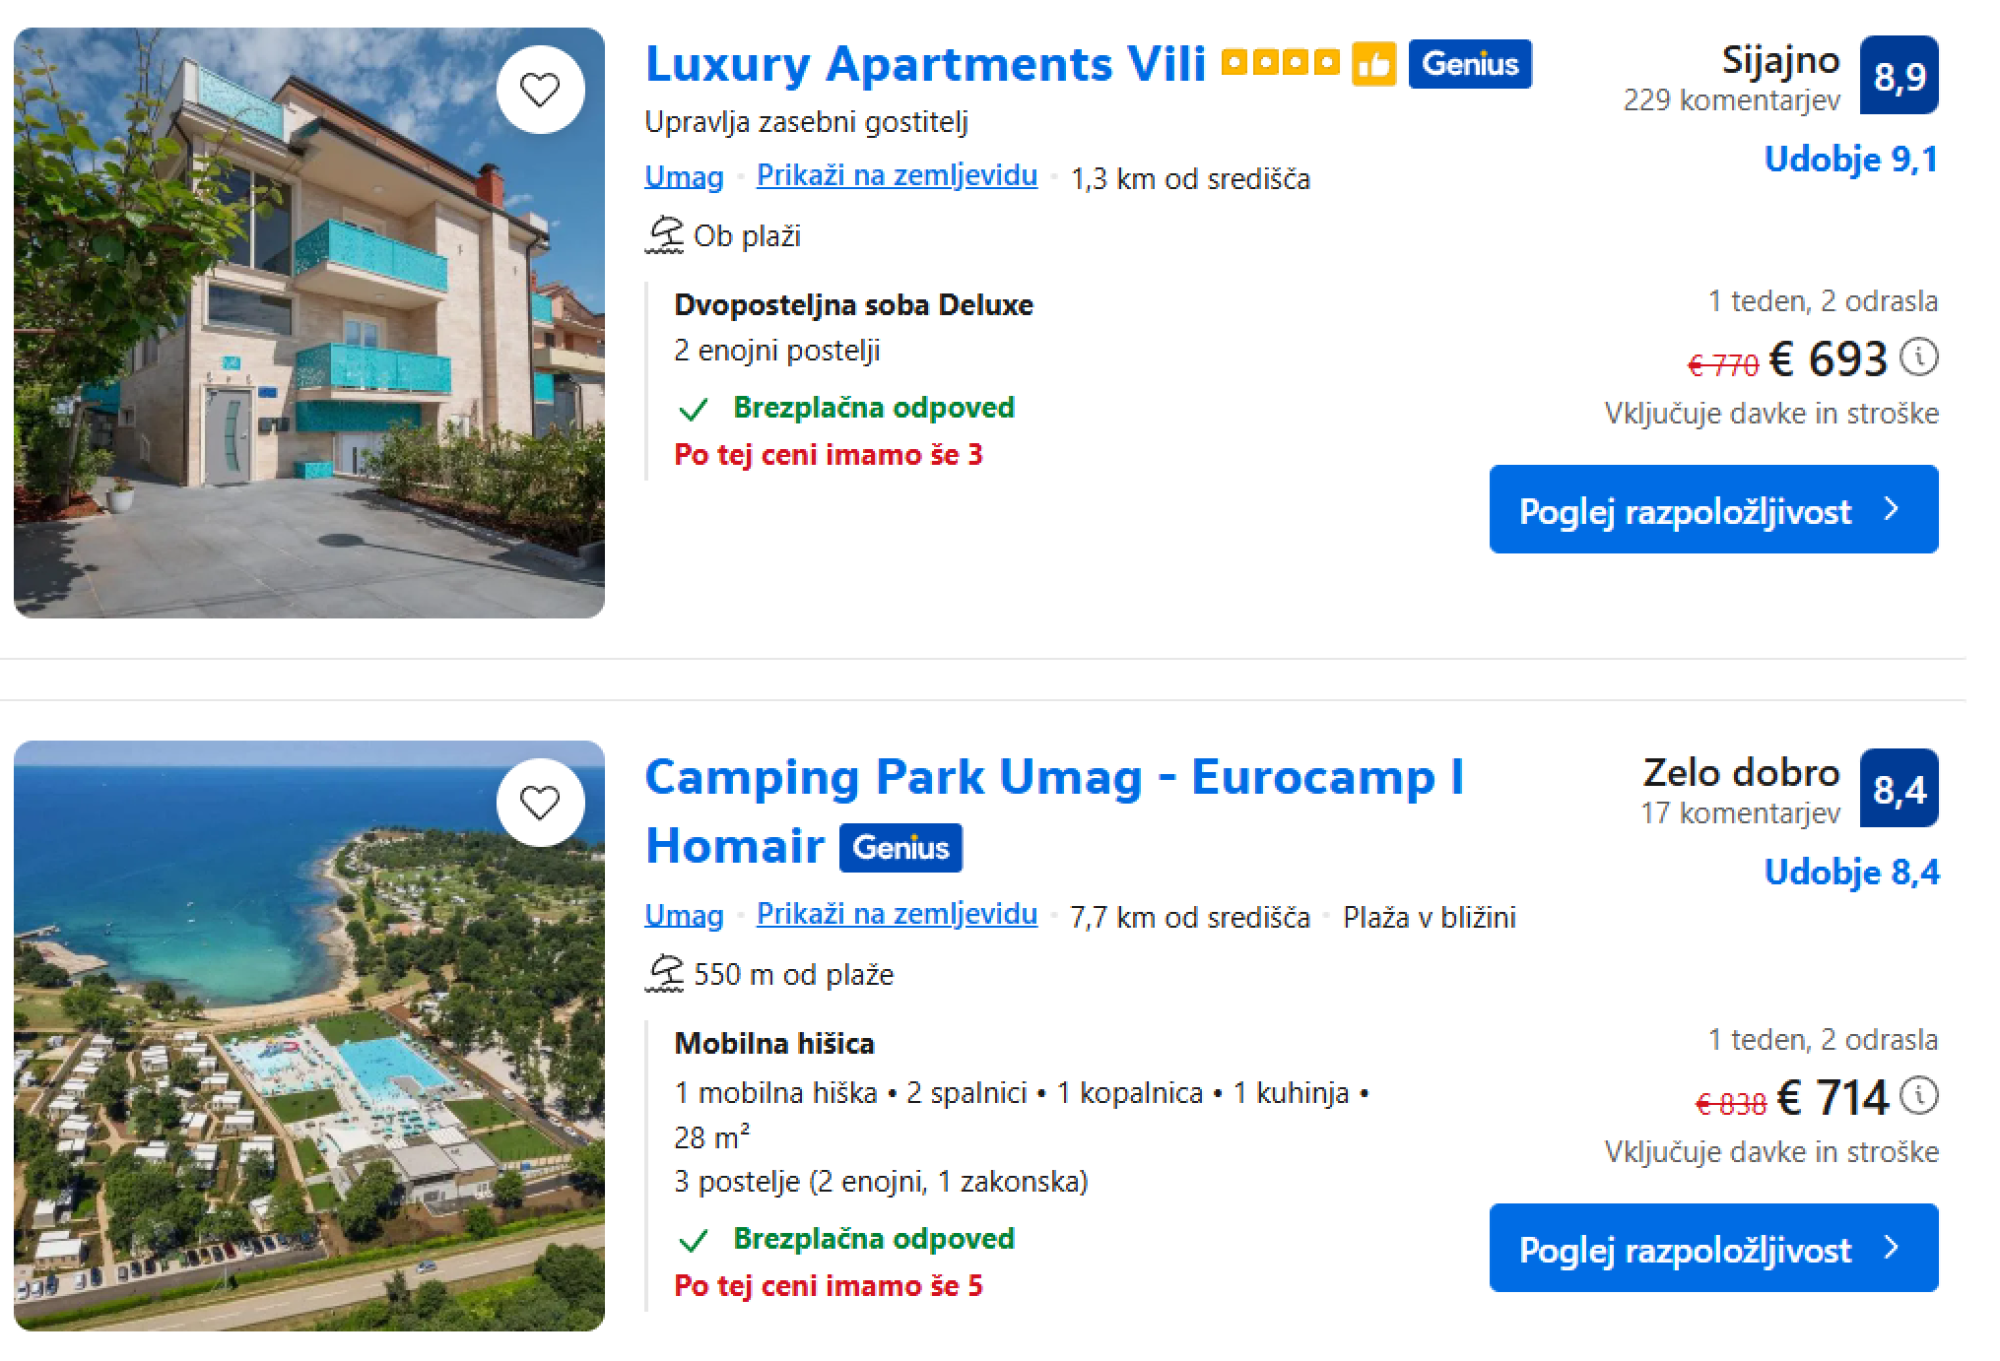The width and height of the screenshot is (2000, 1361).
Task: Click beach icon next to 550 m od plaže
Action: [665, 974]
